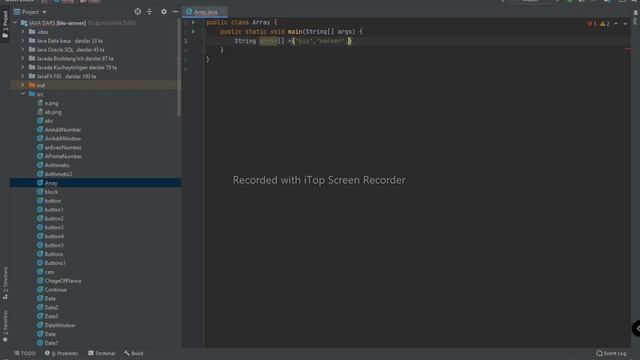The width and height of the screenshot is (640, 360).
Task: Expand the .idea folder
Action: pyautogui.click(x=23, y=31)
